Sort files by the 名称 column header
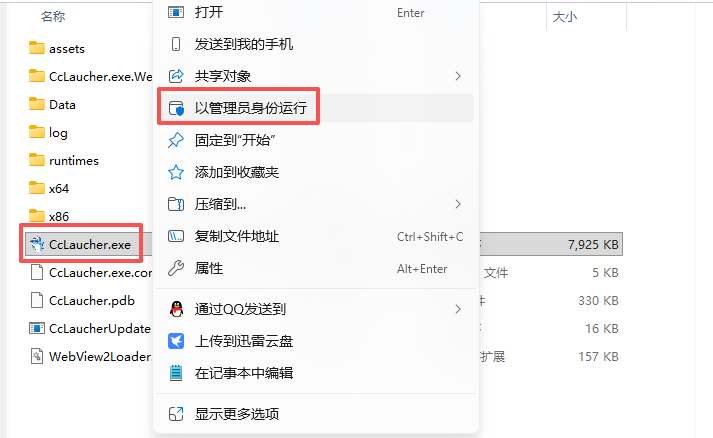This screenshot has width=713, height=438. tap(53, 17)
